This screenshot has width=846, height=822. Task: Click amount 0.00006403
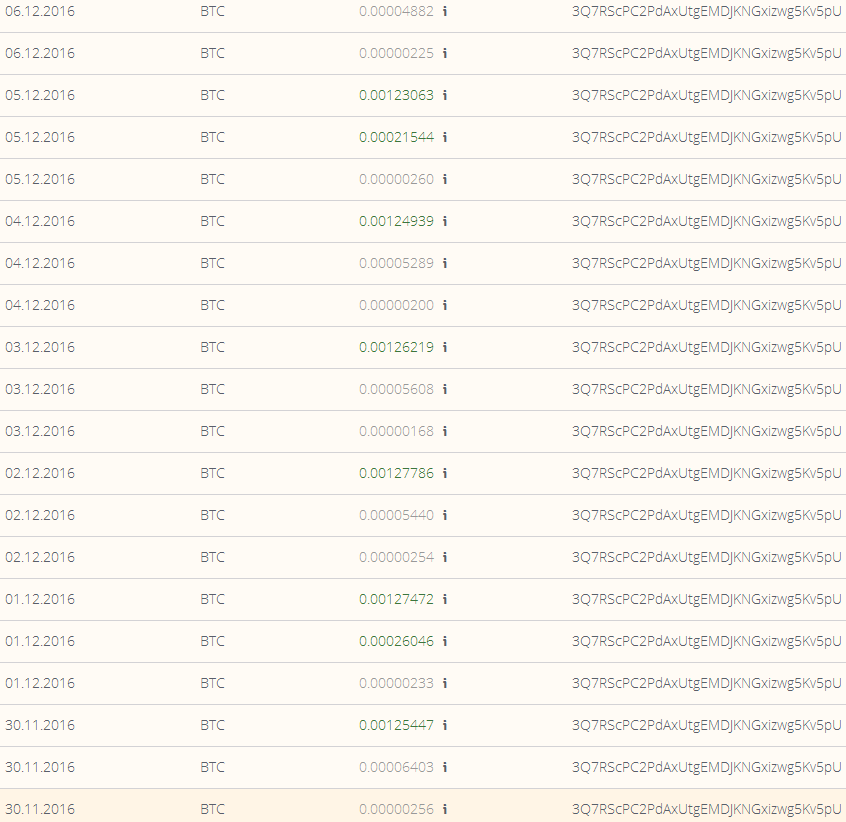pyautogui.click(x=397, y=768)
